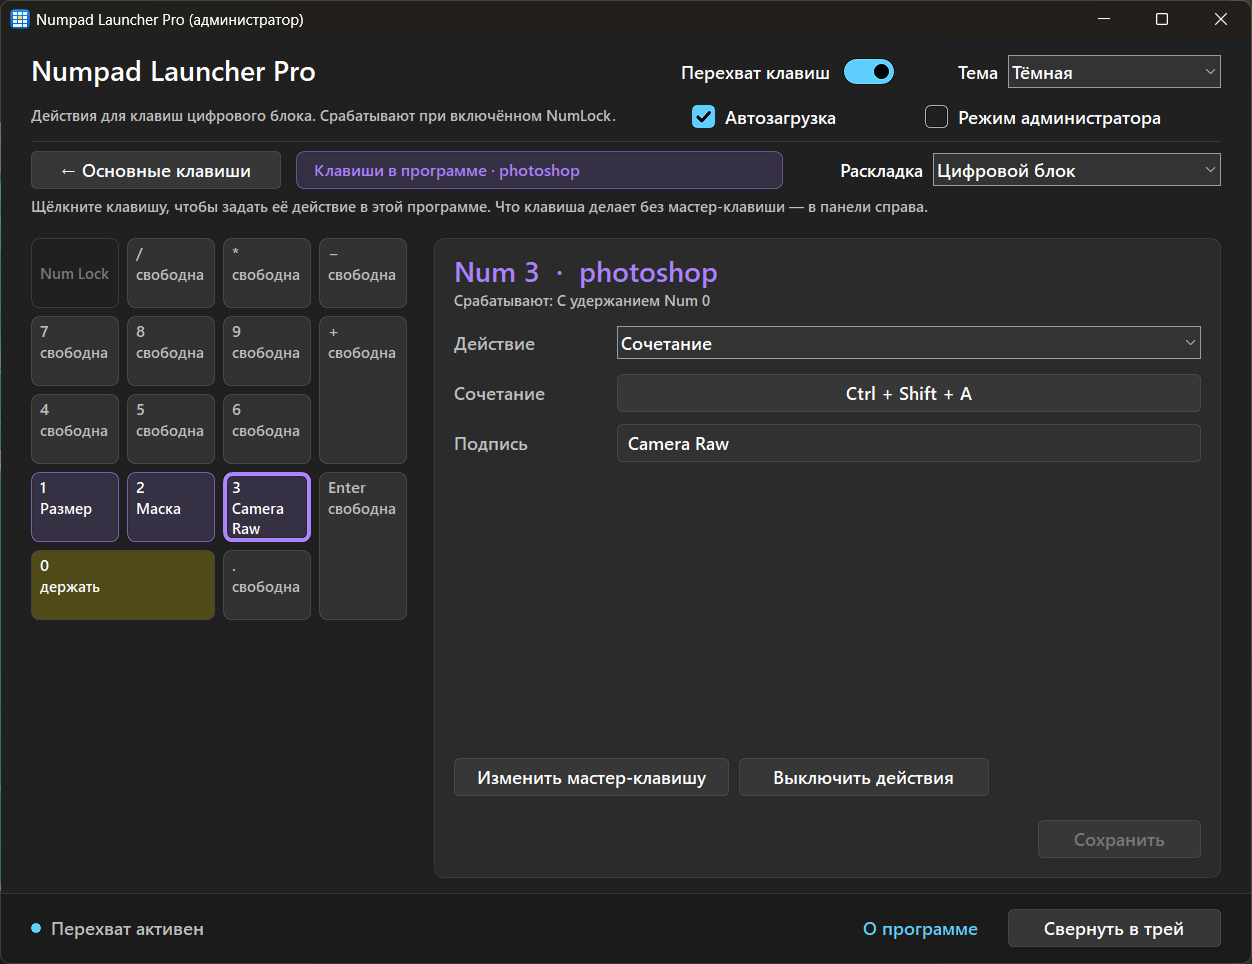Select numpad key 7
Viewport: 1252px width, 964px height.
[x=75, y=351]
